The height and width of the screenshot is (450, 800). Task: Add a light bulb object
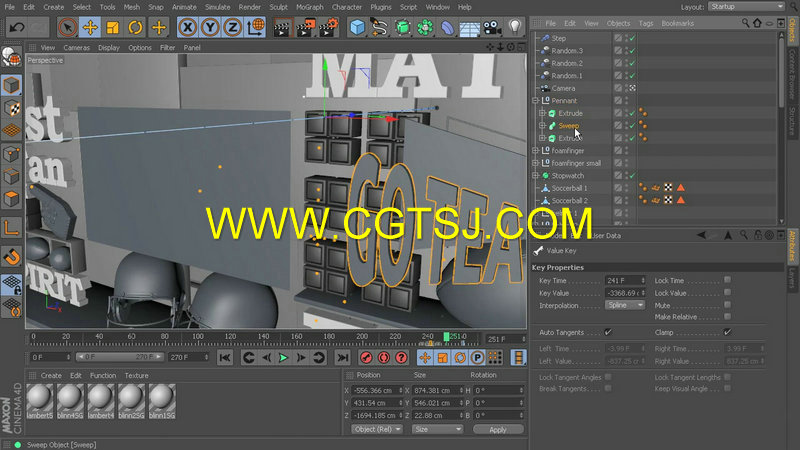[x=515, y=27]
